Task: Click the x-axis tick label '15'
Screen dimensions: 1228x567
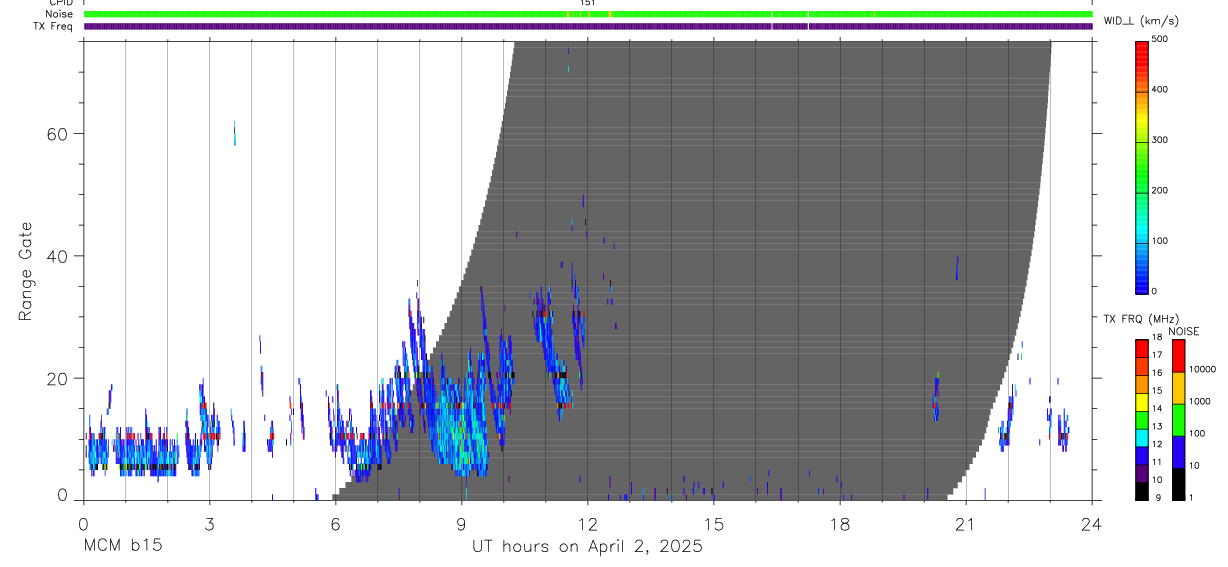Action: (x=713, y=524)
